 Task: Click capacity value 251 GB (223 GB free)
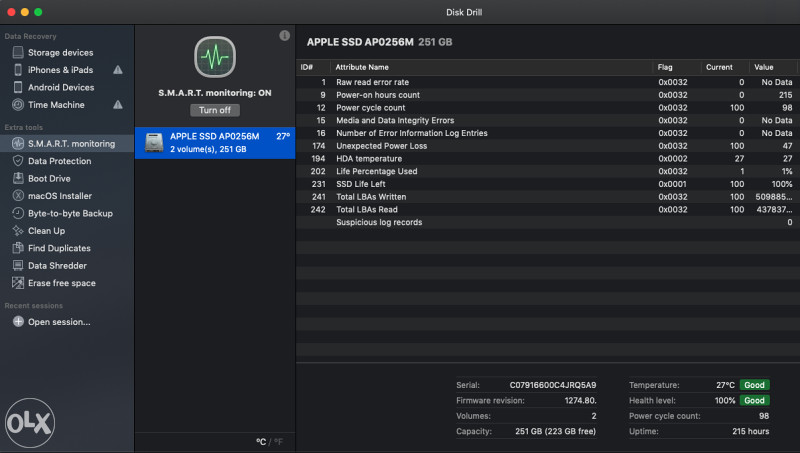pos(555,431)
